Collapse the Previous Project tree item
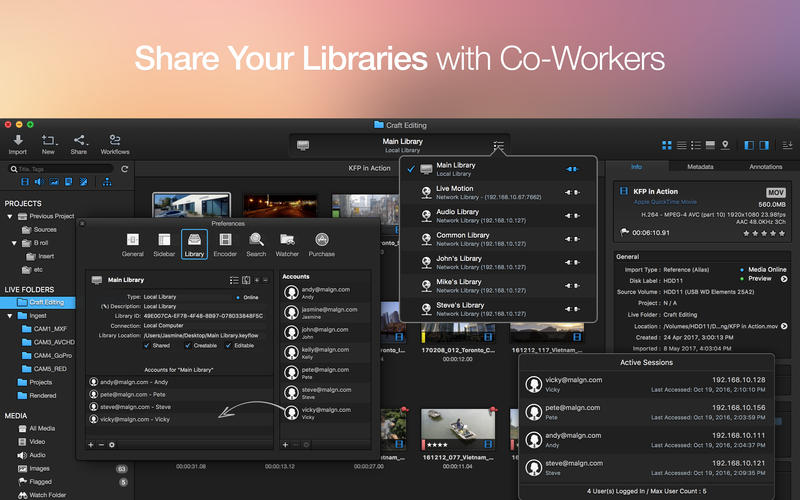 (10, 216)
